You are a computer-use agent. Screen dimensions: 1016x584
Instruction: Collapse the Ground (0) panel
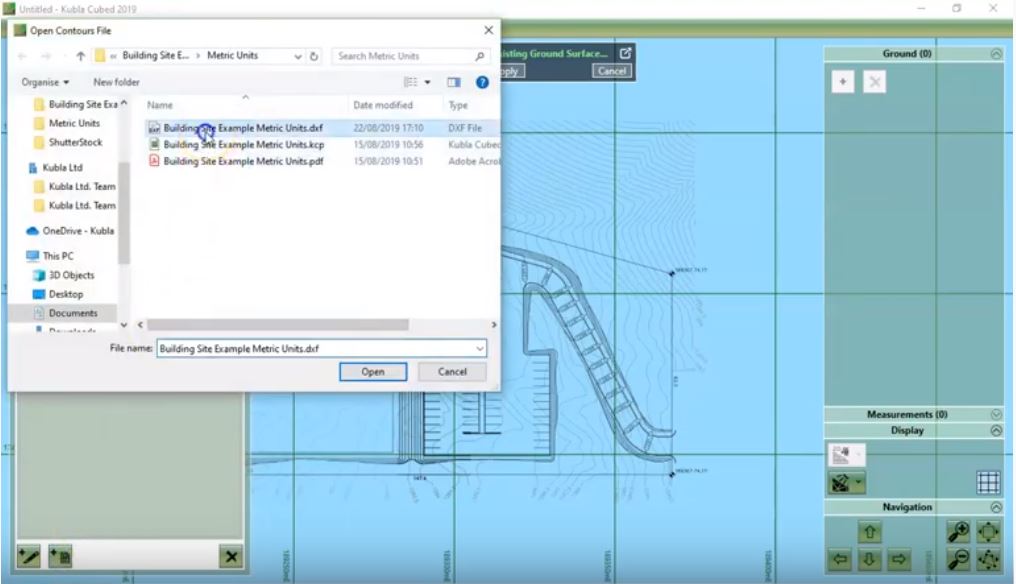coord(996,54)
